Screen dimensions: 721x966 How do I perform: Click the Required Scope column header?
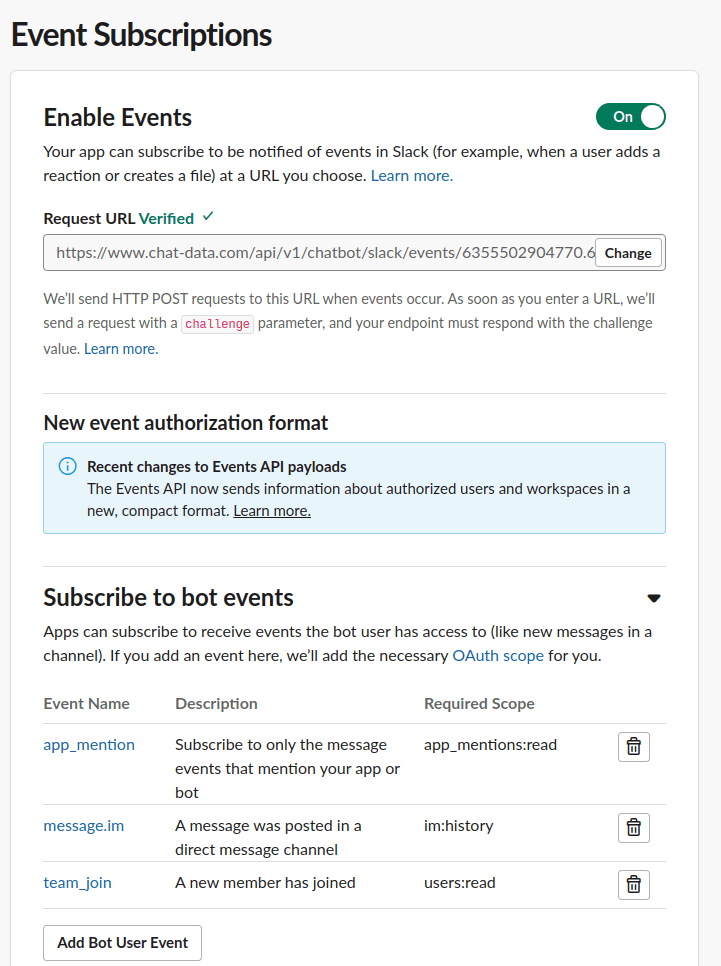click(478, 703)
